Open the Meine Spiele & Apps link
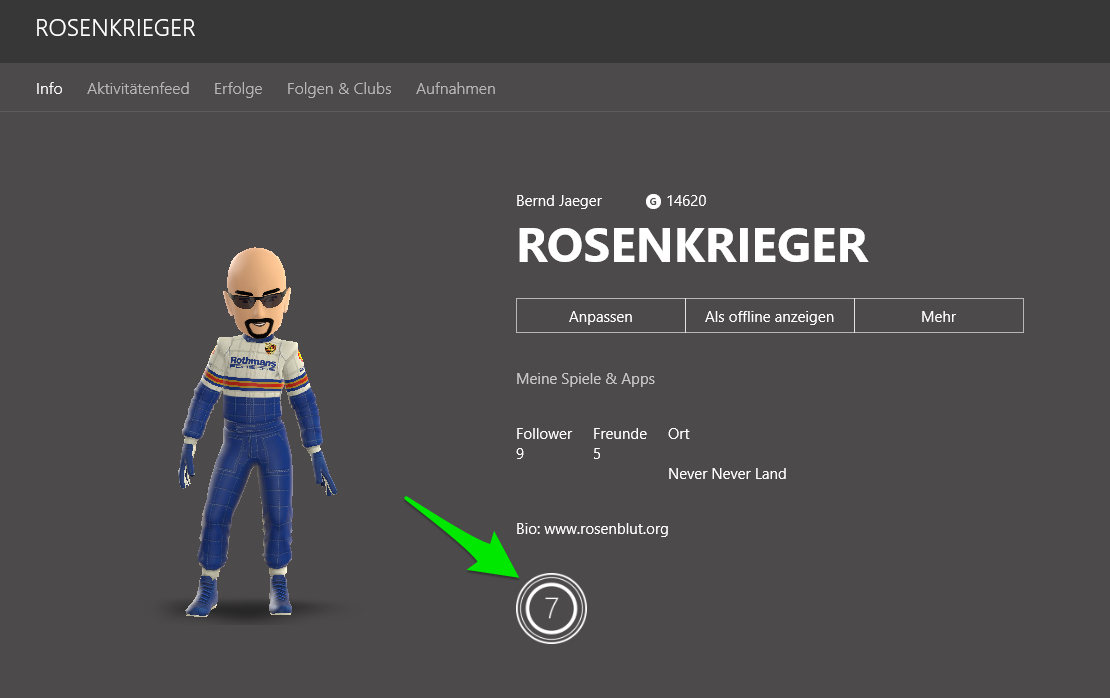 (585, 379)
